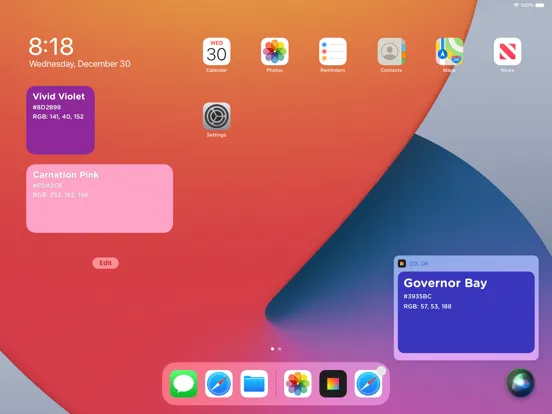The width and height of the screenshot is (552, 414).
Task: Select the Vivid Violet color widget
Action: [61, 120]
